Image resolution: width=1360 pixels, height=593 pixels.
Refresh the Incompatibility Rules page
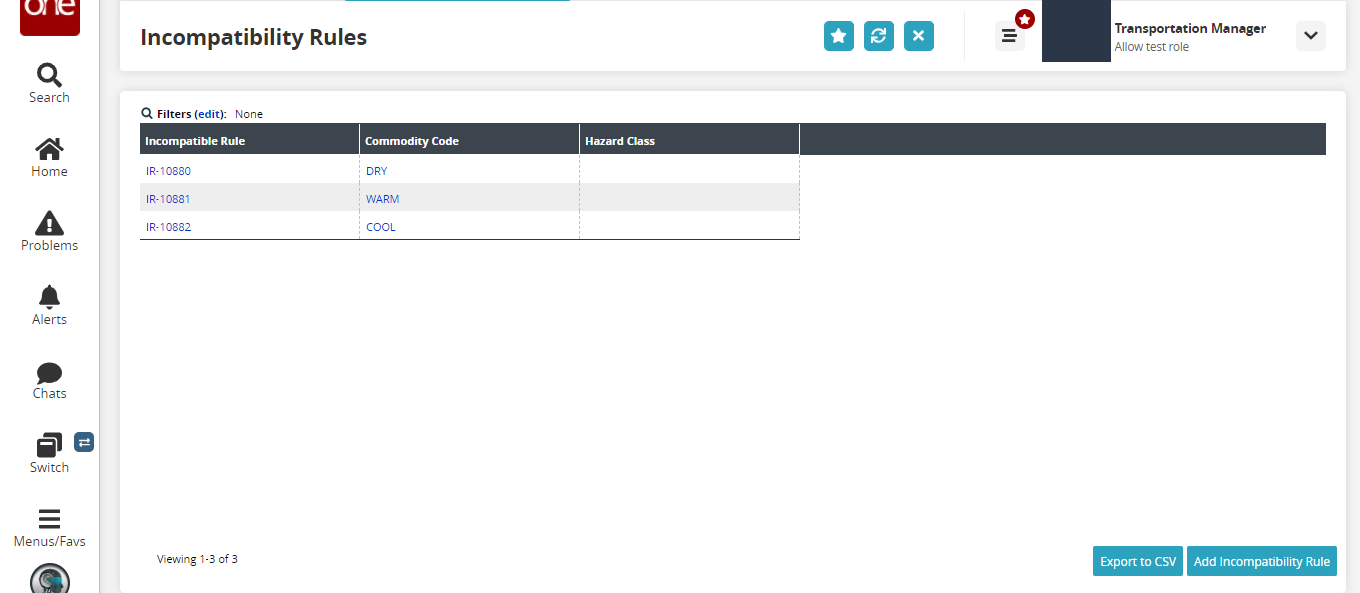(879, 36)
